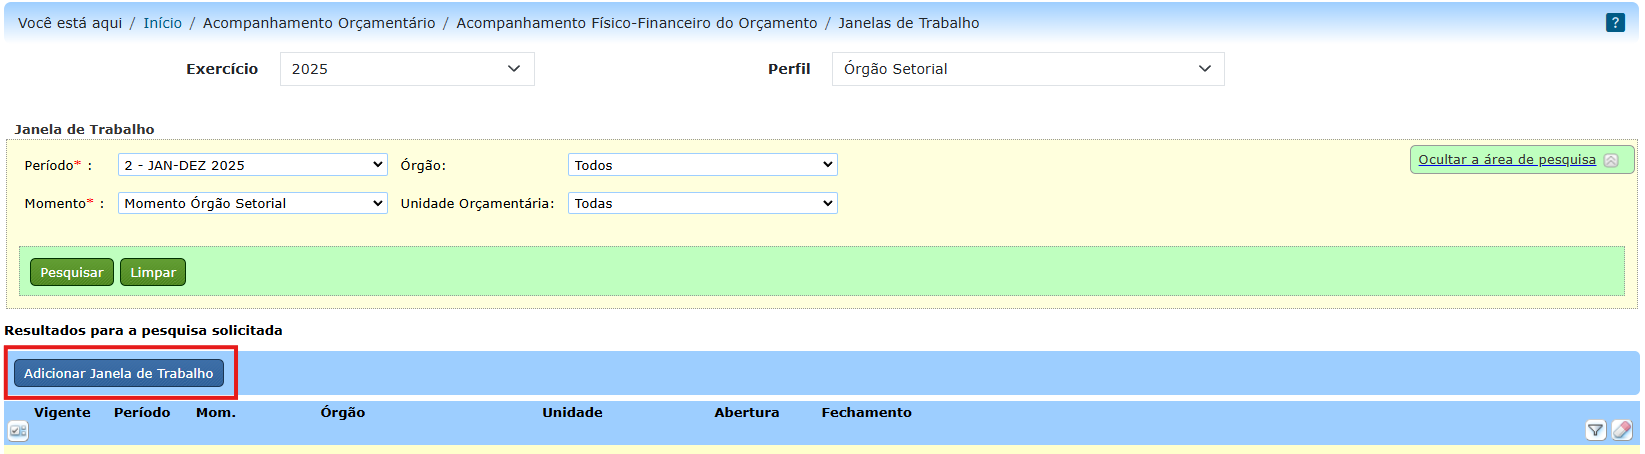Image resolution: width=1645 pixels, height=454 pixels.
Task: Open the Unidade Orçamentária dropdown
Action: click(x=702, y=203)
